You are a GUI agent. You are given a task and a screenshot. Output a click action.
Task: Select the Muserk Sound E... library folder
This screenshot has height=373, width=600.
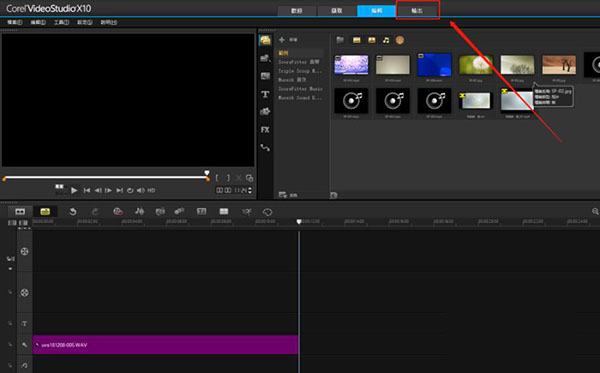tap(300, 98)
